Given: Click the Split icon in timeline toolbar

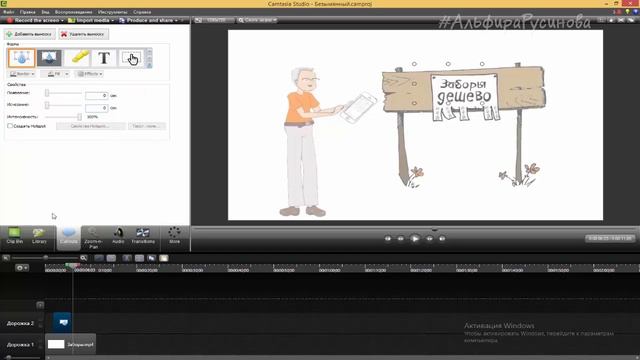Looking at the screenshot, I should pos(139,258).
